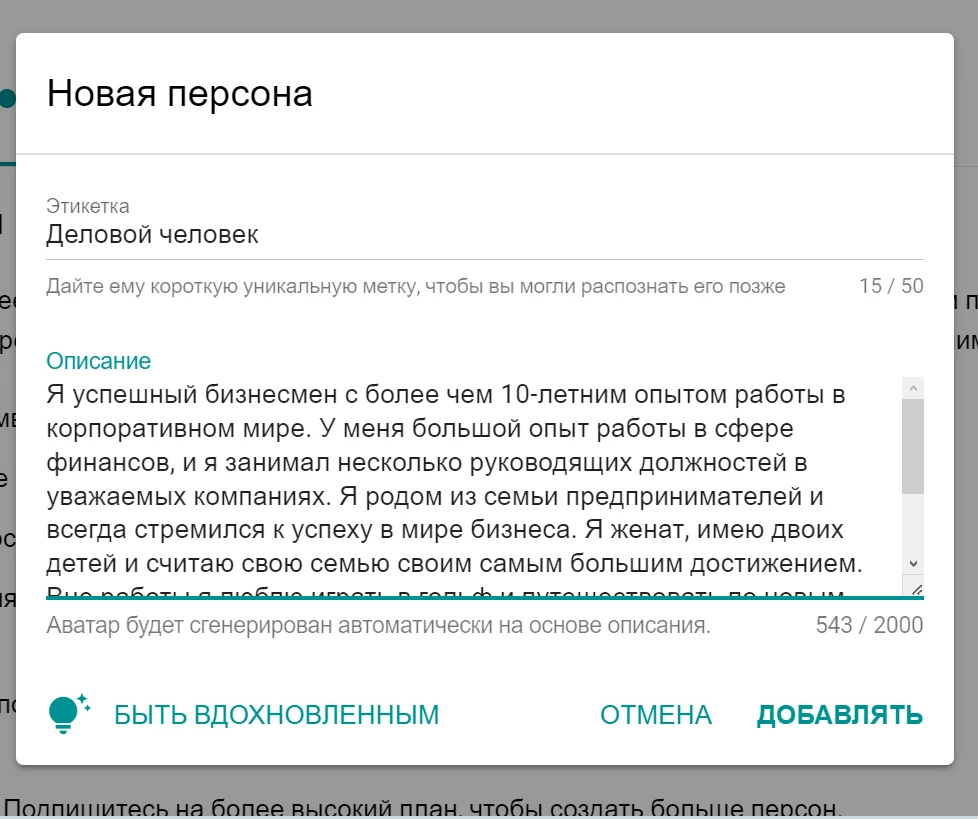Click the Описание field label
The height and width of the screenshot is (819, 978).
pos(99,361)
